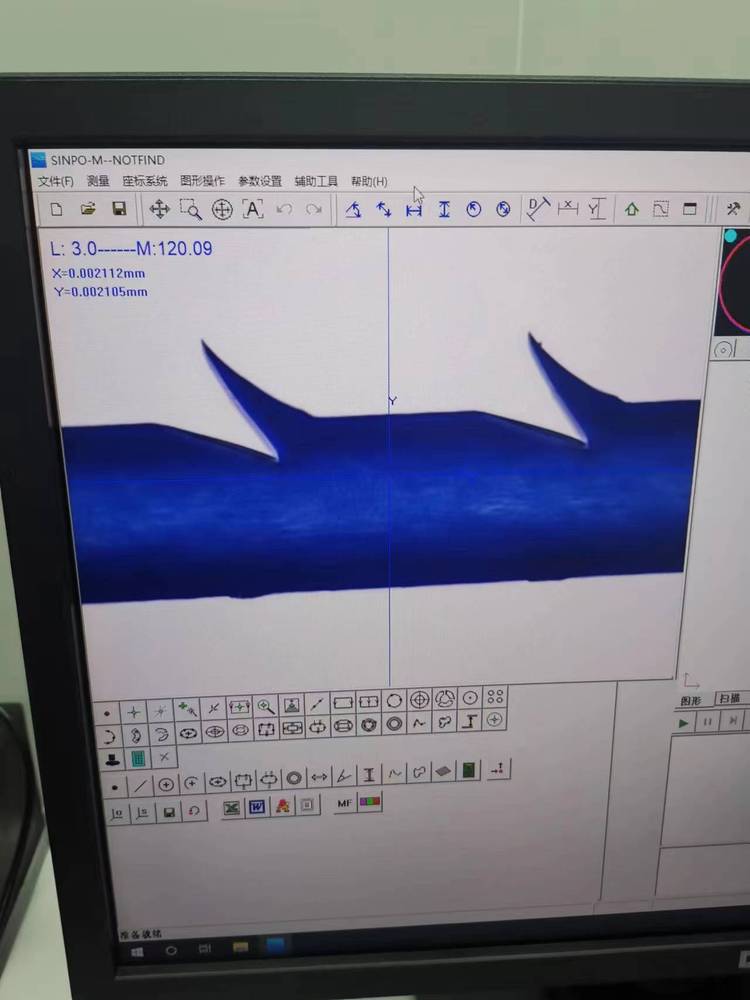Choose the blue vertical distance dimension icon

(x=444, y=210)
